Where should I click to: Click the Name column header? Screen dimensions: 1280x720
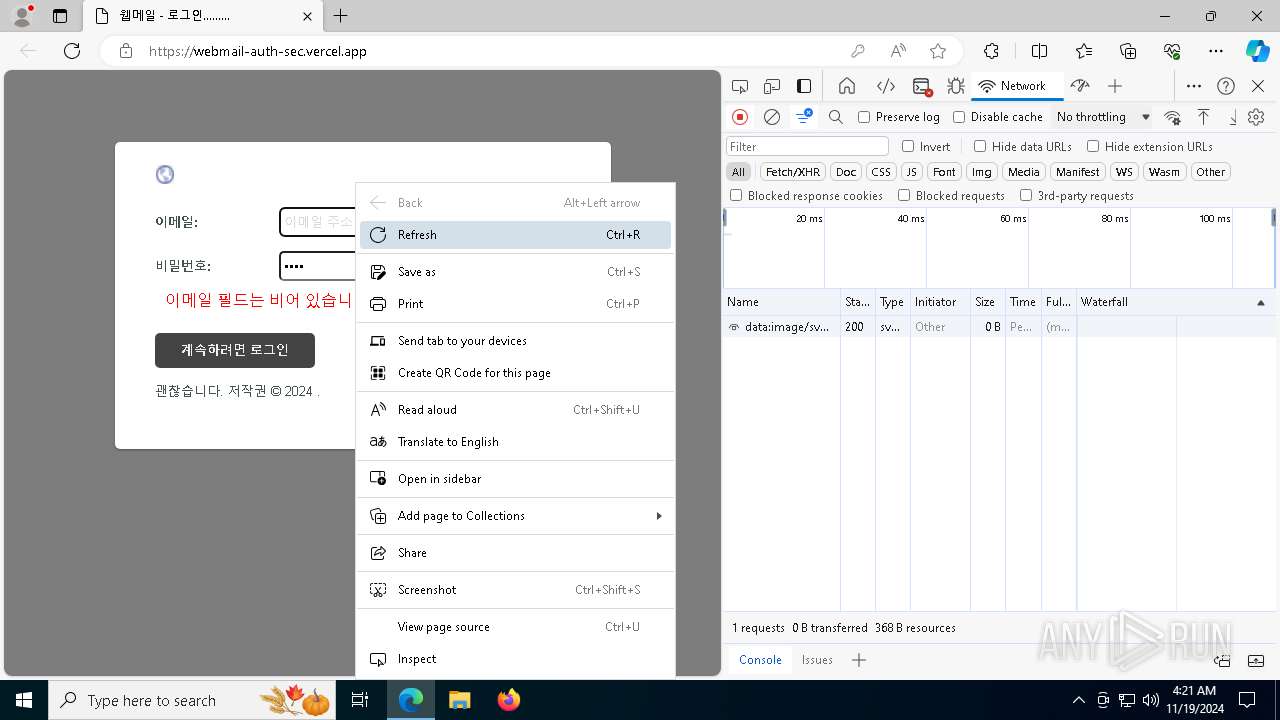point(782,302)
